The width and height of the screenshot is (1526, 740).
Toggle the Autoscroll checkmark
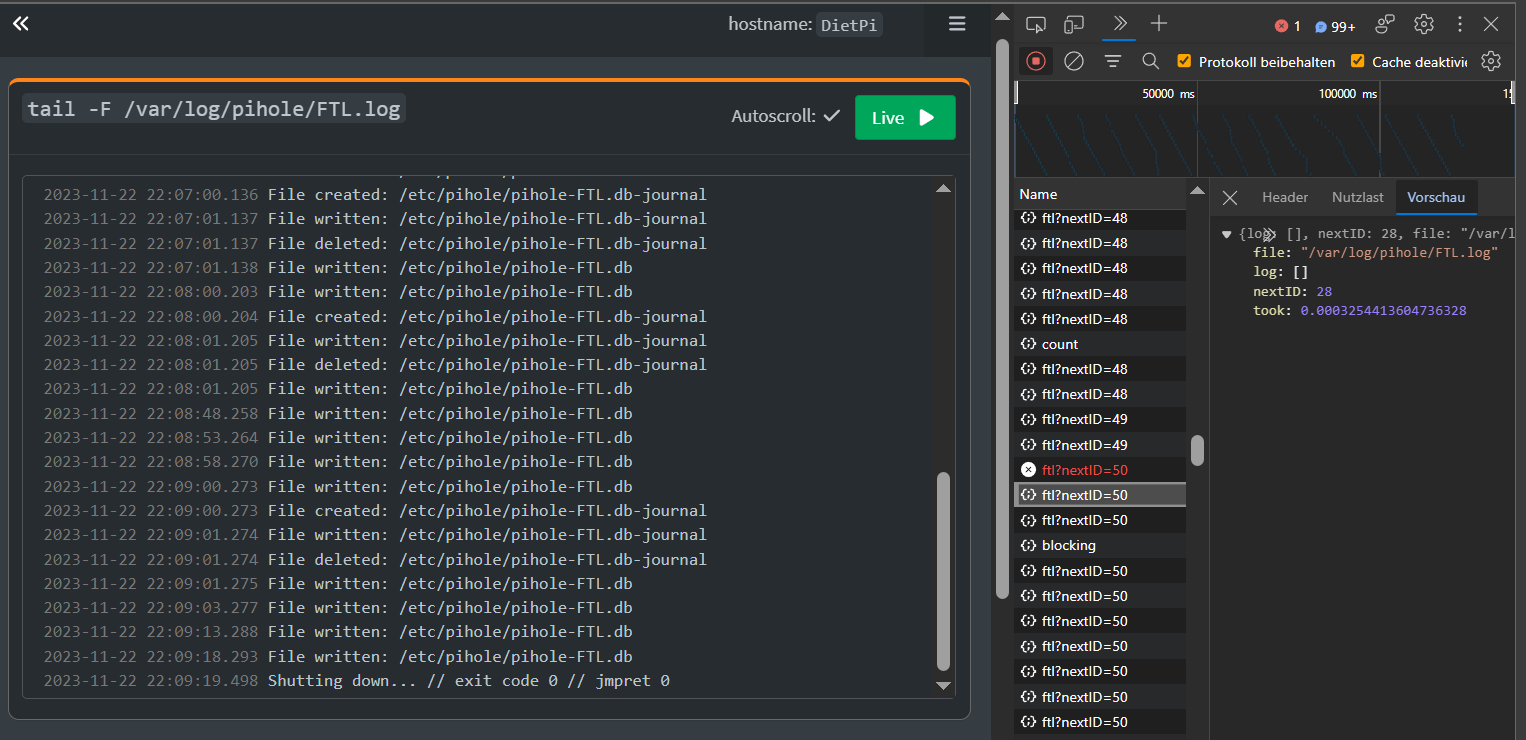coord(832,117)
